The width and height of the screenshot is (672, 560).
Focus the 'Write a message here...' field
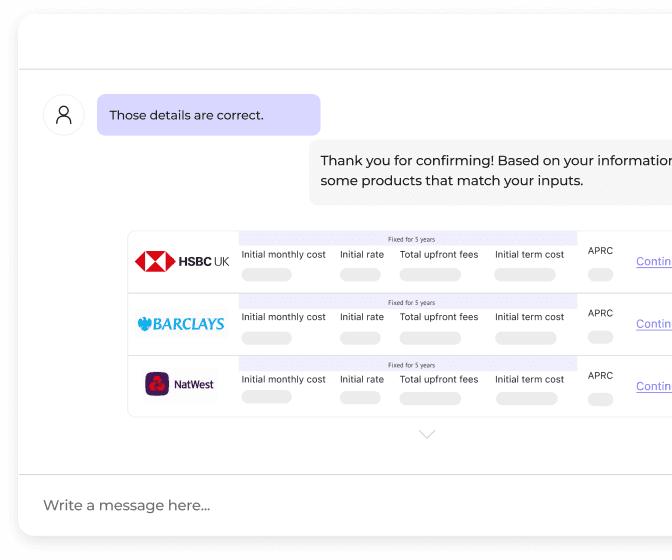click(345, 505)
